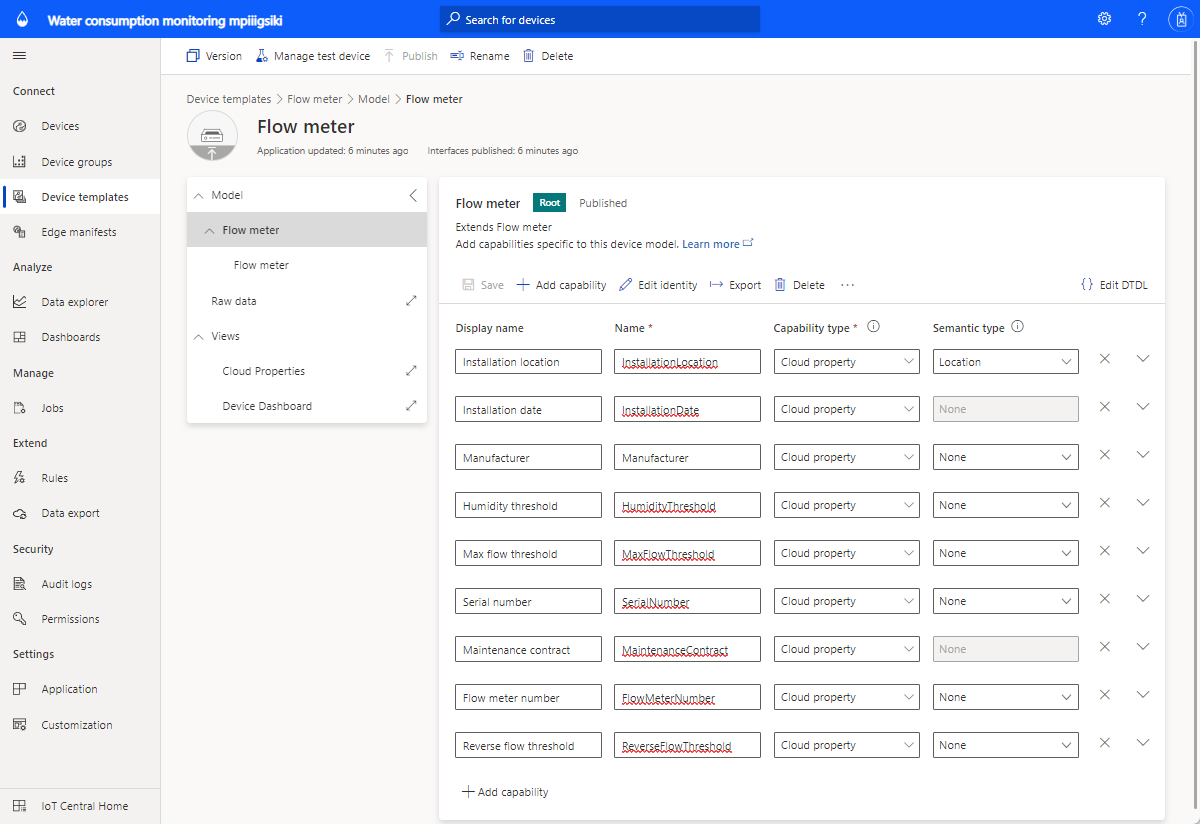Expand details for Installation location row
Screen dimensions: 1200x824
click(1144, 359)
